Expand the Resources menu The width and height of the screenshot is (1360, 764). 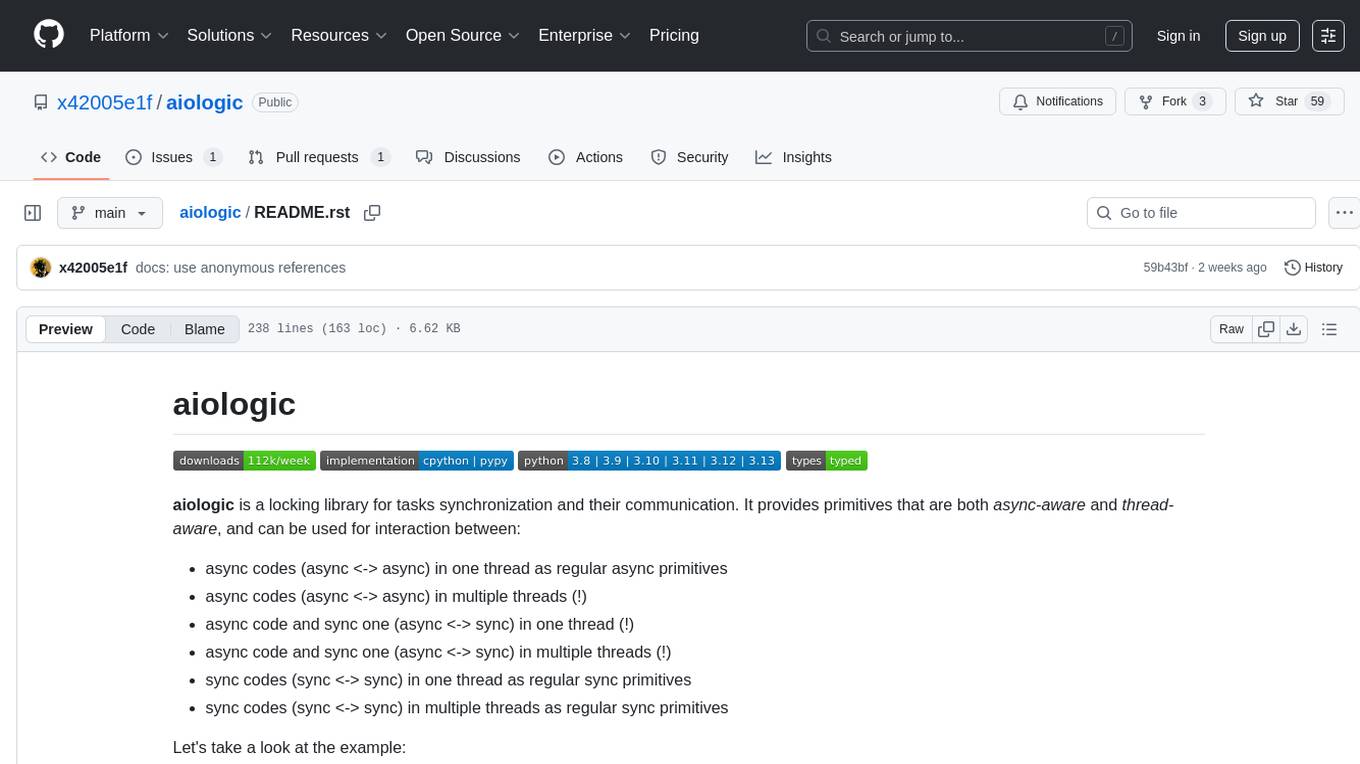click(339, 35)
